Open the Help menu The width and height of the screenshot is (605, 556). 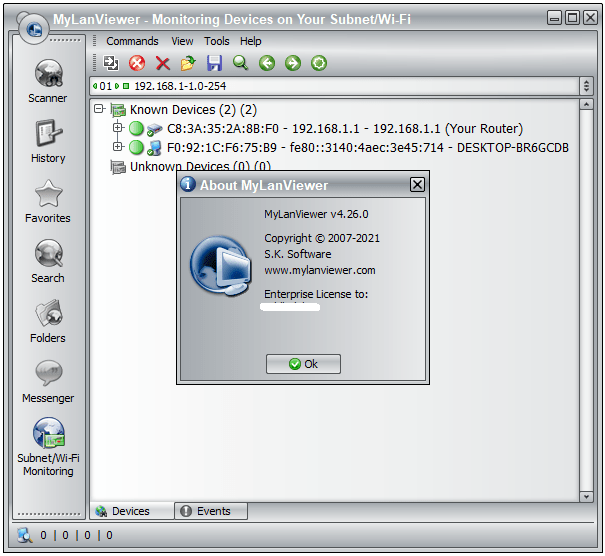point(250,41)
